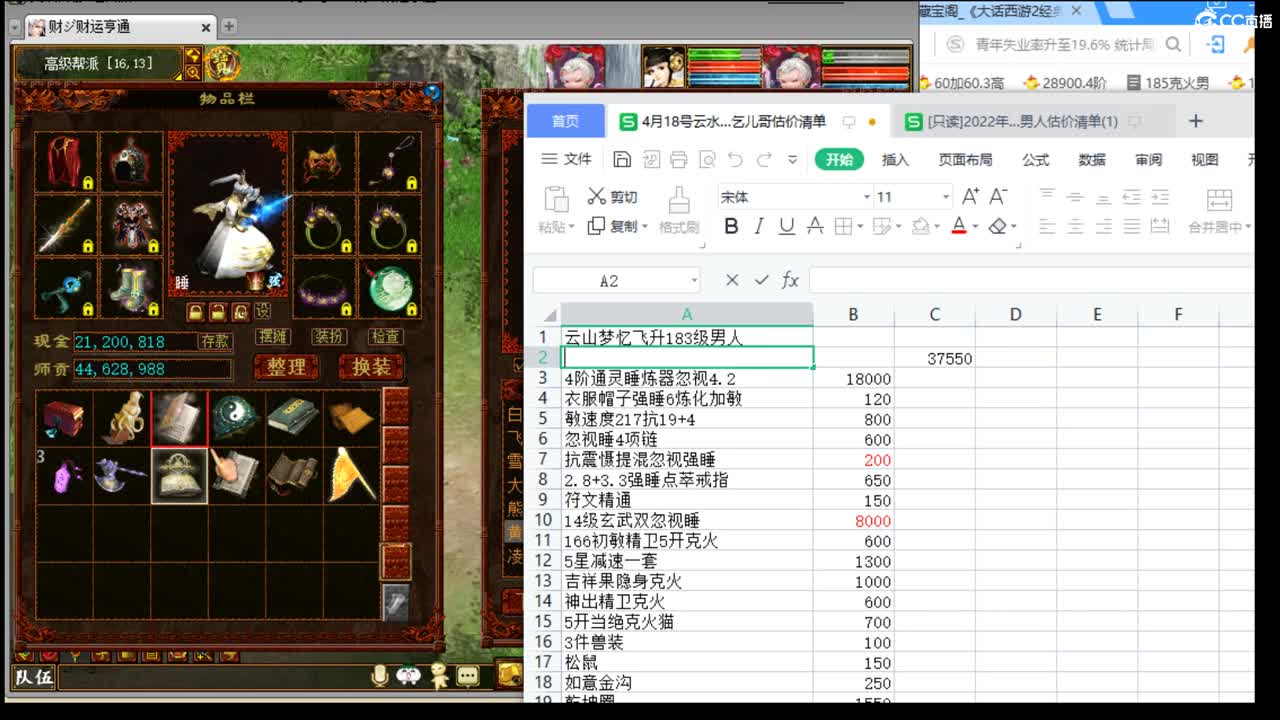Screen dimensions: 1280x720
Task: Expand the paste (粘贴) options arrow
Action: [x=572, y=228]
